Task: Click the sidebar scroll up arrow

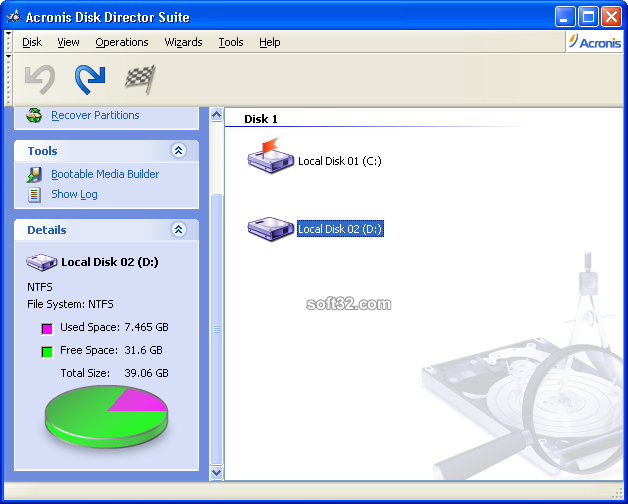Action: (216, 115)
